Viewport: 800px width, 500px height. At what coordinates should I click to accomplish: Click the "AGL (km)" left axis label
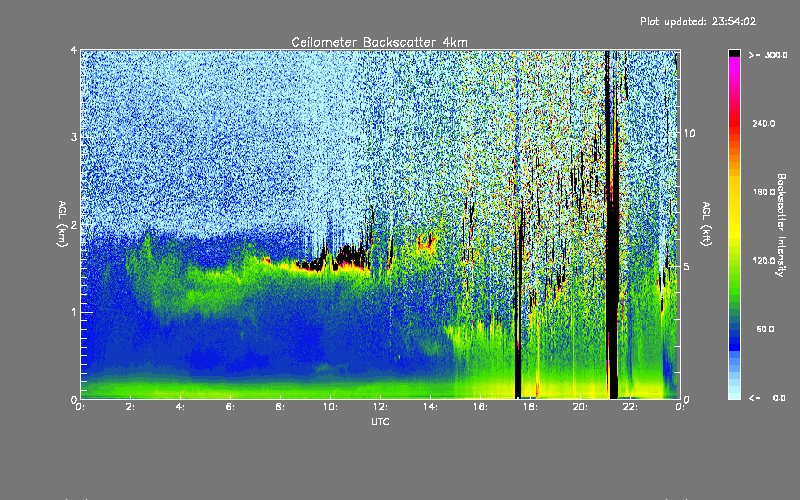pos(62,224)
